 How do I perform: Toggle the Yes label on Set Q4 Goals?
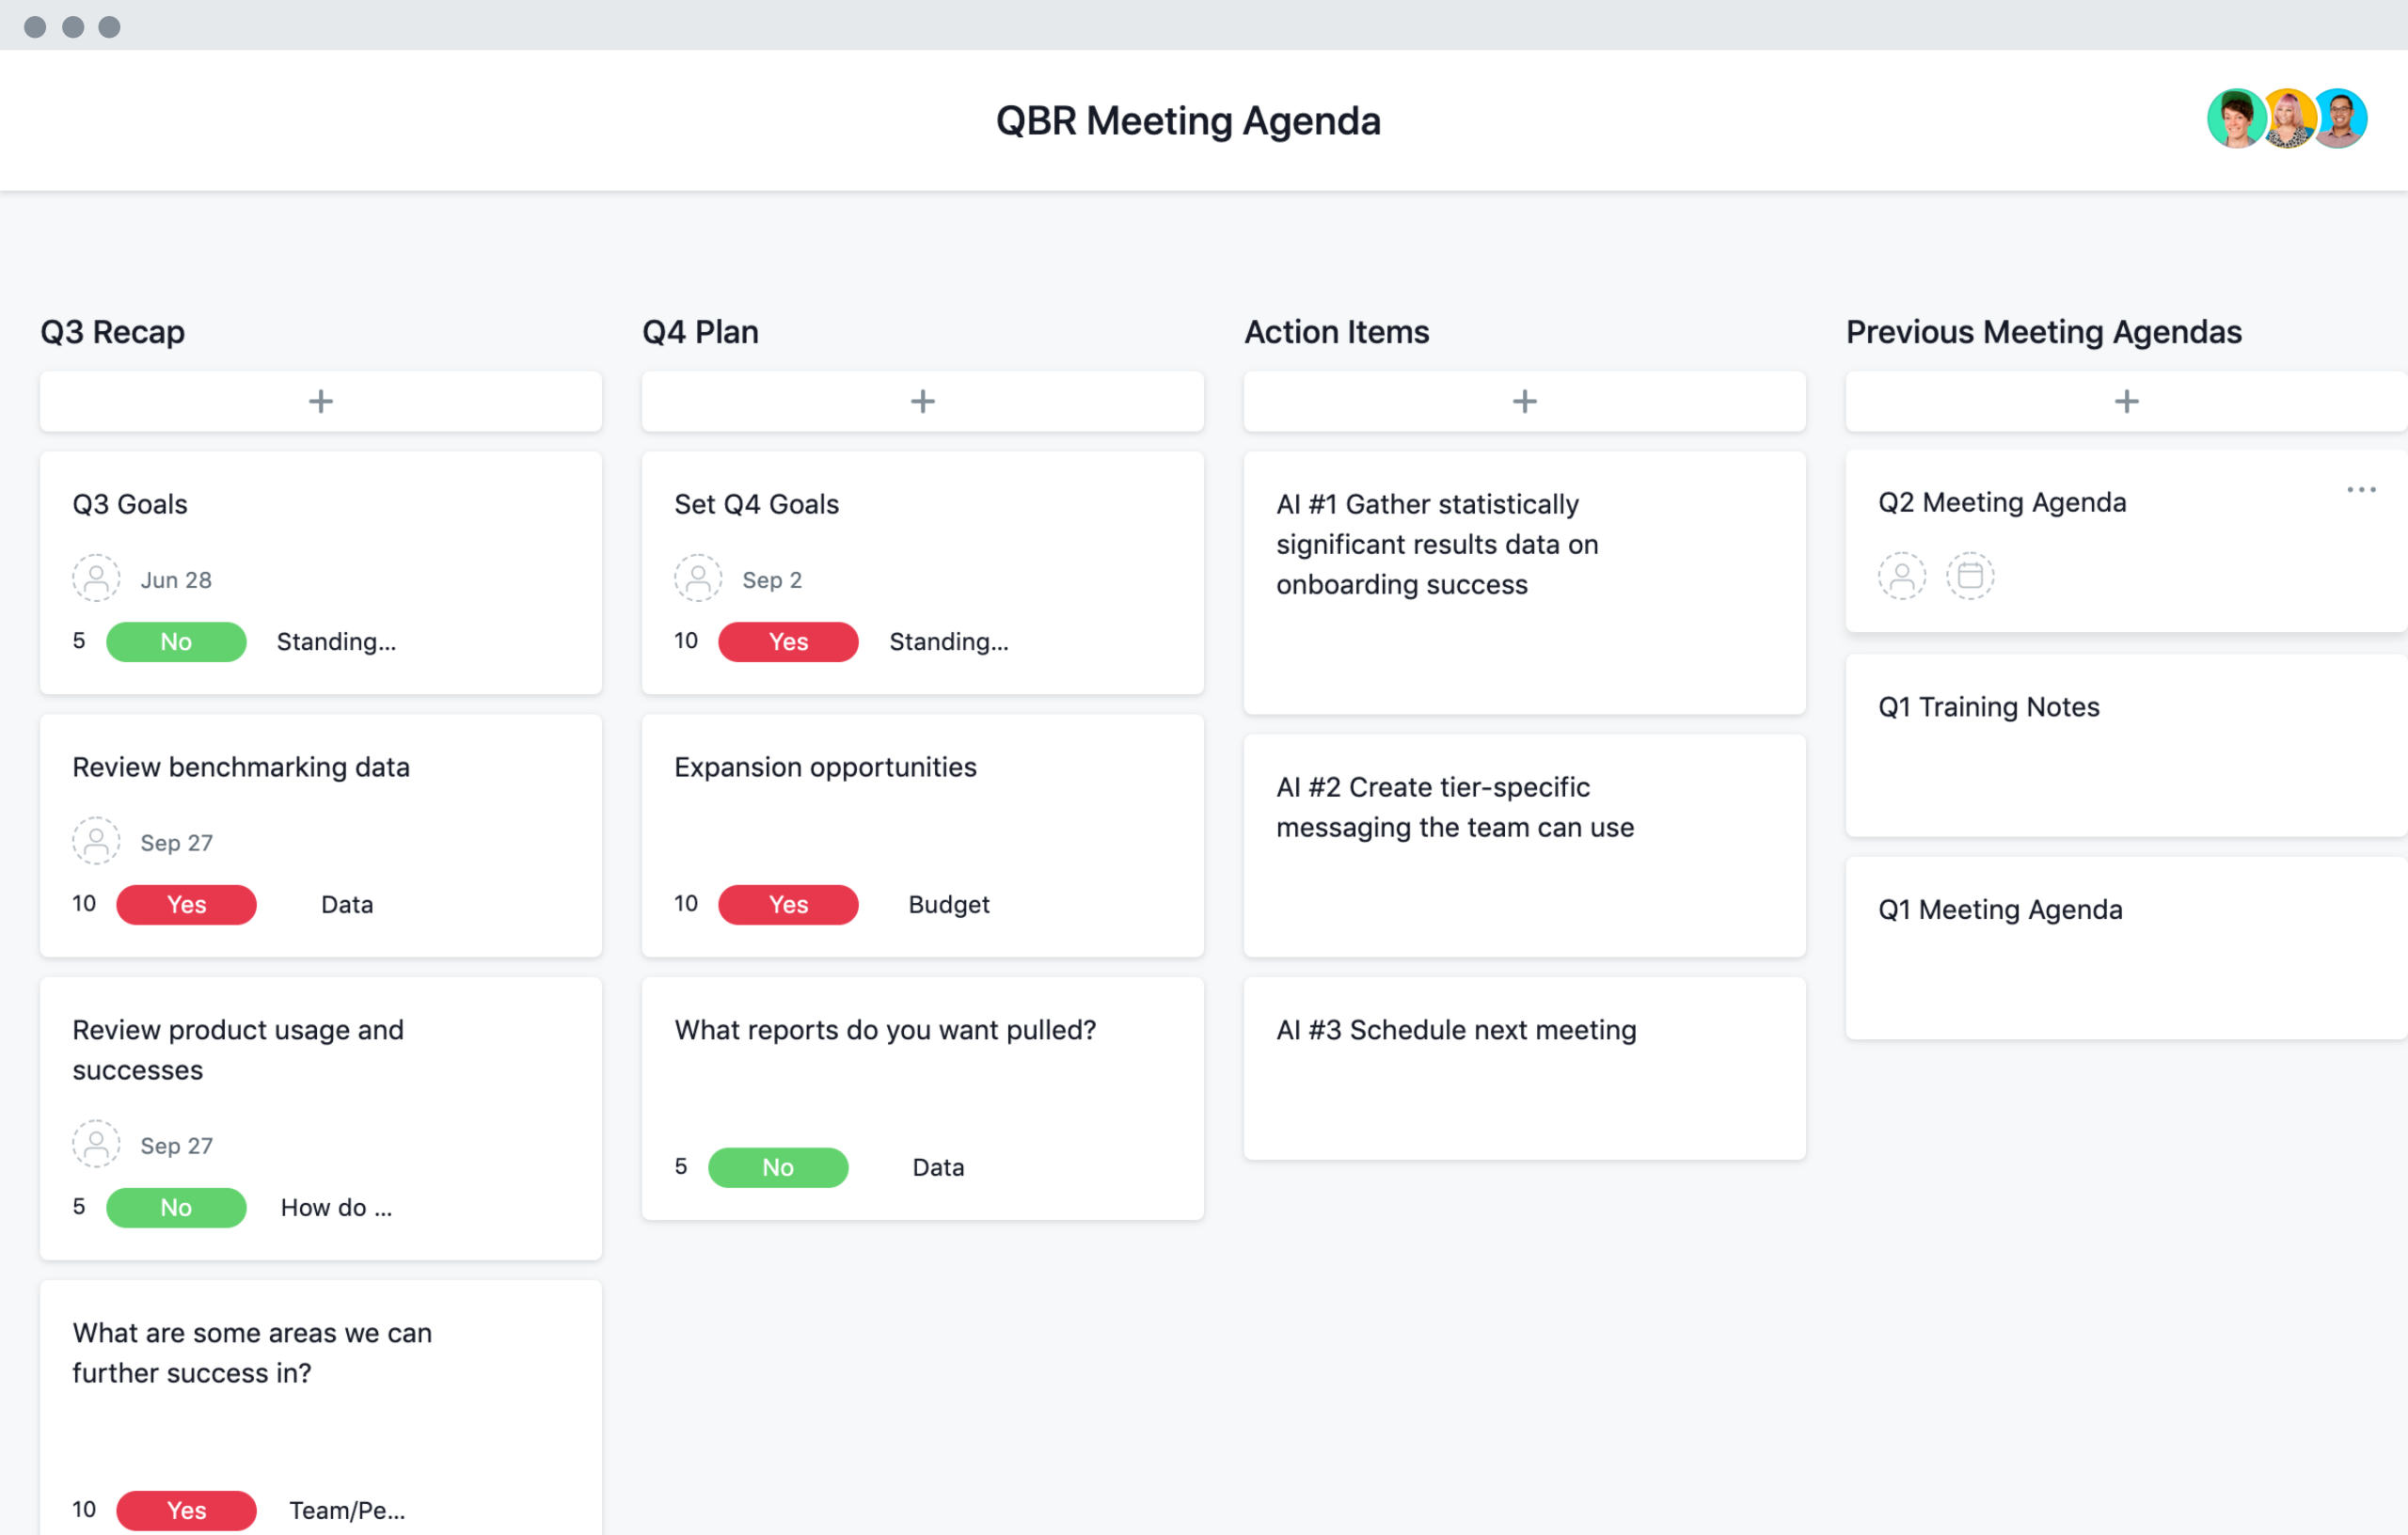[x=788, y=641]
